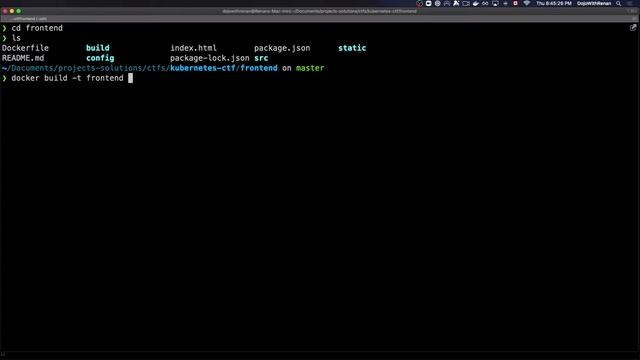The width and height of the screenshot is (640, 360).
Task: Click the 'Dockerfile' file name
Action: coord(25,48)
